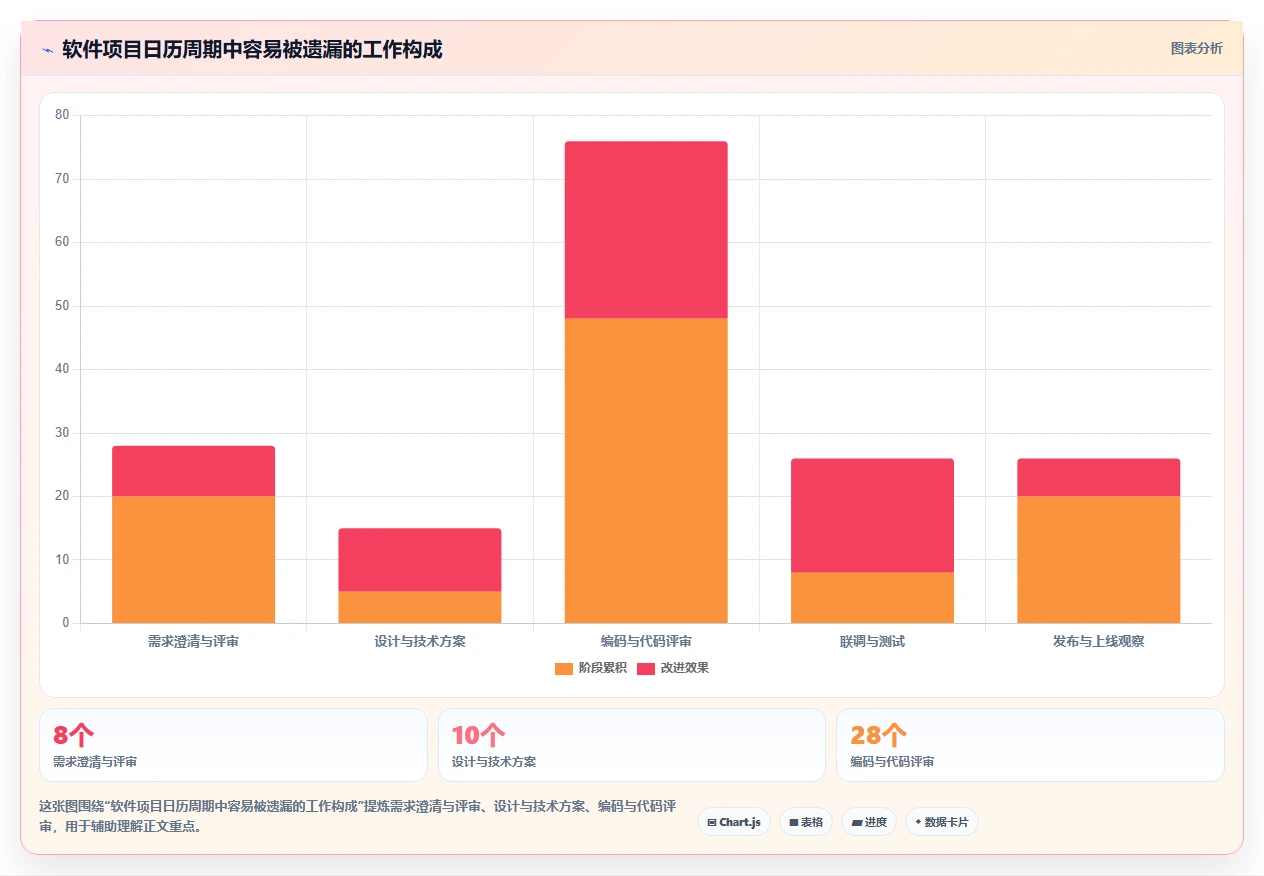Click the x-axis label 联调与测试

click(872, 641)
